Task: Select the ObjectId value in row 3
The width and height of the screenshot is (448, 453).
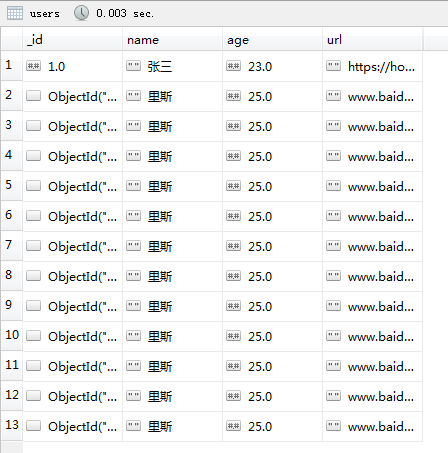Action: [x=82, y=127]
